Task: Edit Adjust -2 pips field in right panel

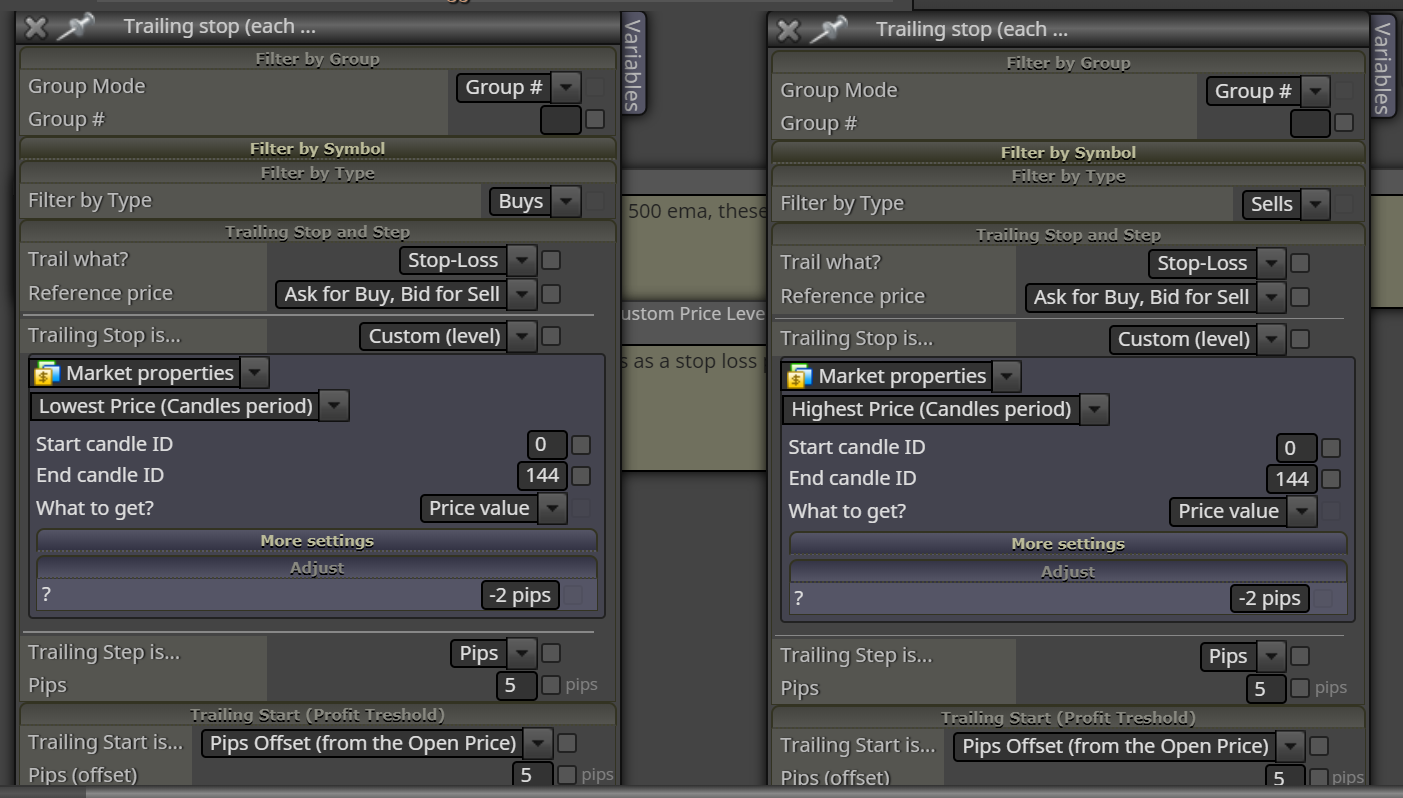Action: (1268, 599)
